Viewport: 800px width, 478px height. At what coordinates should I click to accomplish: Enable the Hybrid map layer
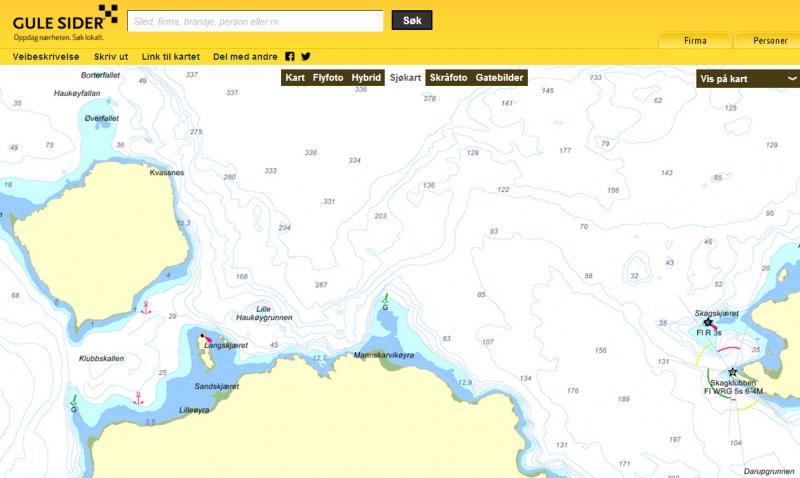(366, 77)
